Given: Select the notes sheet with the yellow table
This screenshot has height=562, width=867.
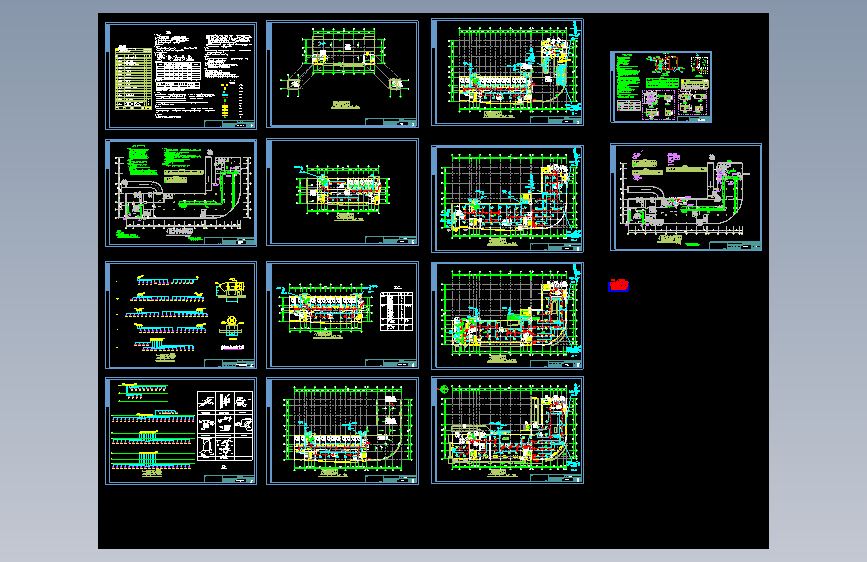Looking at the screenshot, I should point(181,76).
